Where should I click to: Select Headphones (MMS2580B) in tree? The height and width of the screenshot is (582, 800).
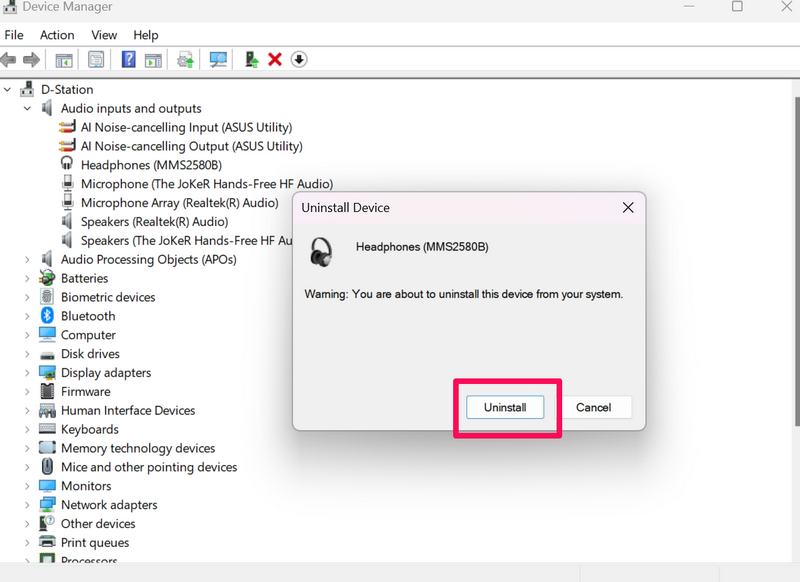151,165
